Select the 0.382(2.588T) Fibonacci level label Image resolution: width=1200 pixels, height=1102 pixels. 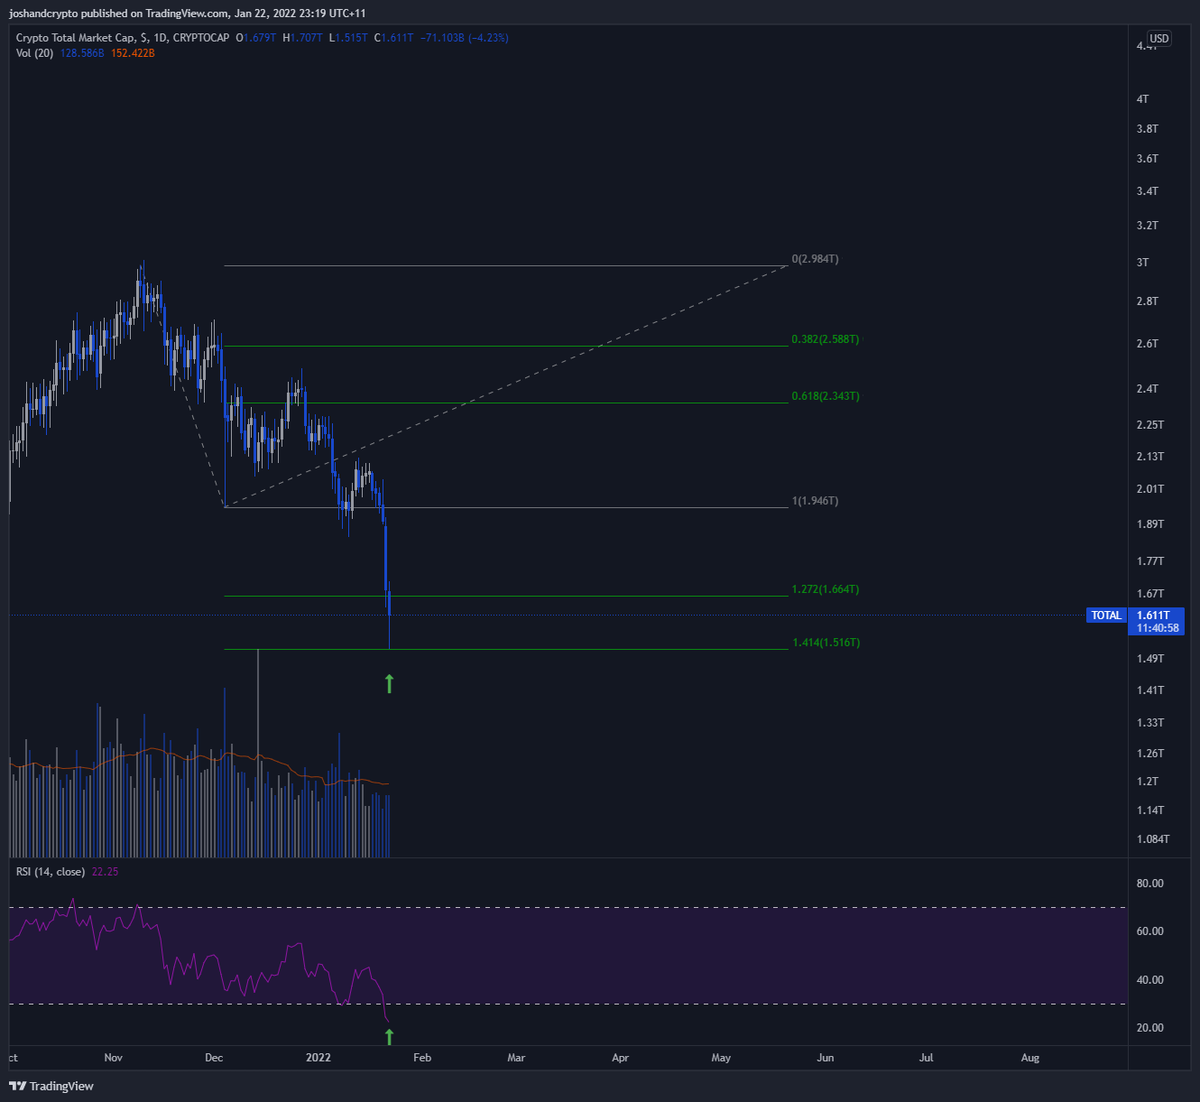[825, 339]
